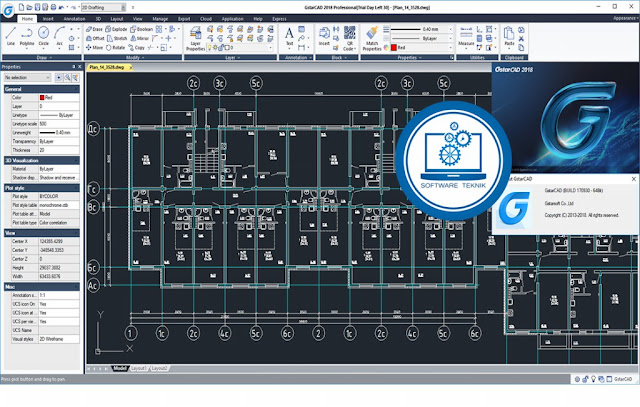Click the Open folder icon in quick access
Screen dimensions: 640x407
[29, 7]
